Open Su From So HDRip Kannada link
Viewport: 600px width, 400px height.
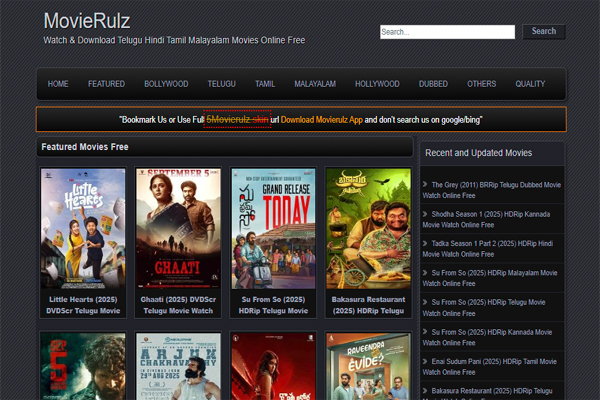click(487, 337)
